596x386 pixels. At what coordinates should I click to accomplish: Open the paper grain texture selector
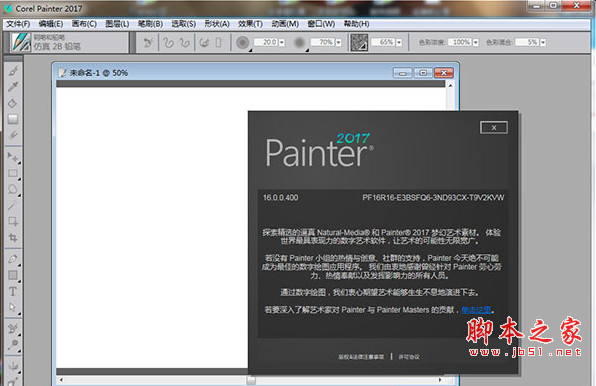coord(359,42)
